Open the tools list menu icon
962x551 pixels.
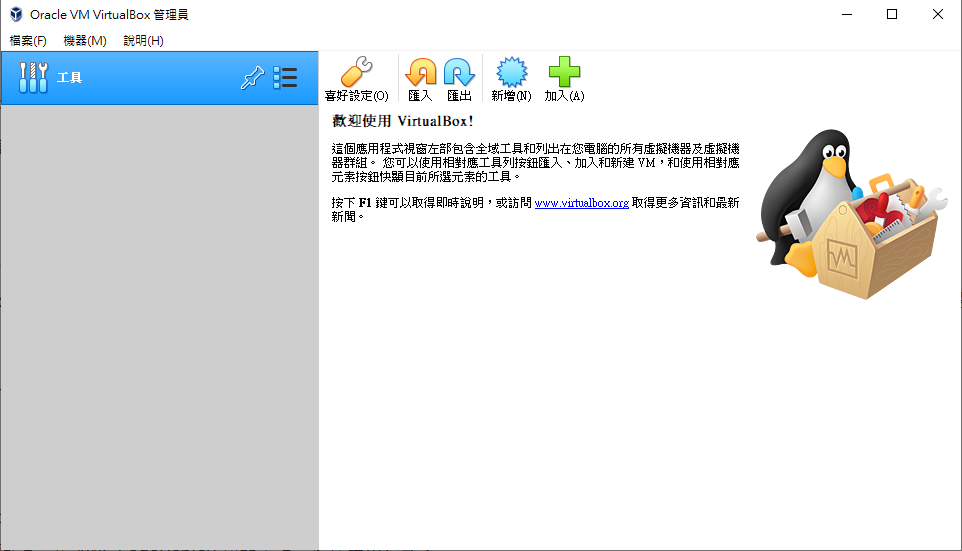(285, 78)
